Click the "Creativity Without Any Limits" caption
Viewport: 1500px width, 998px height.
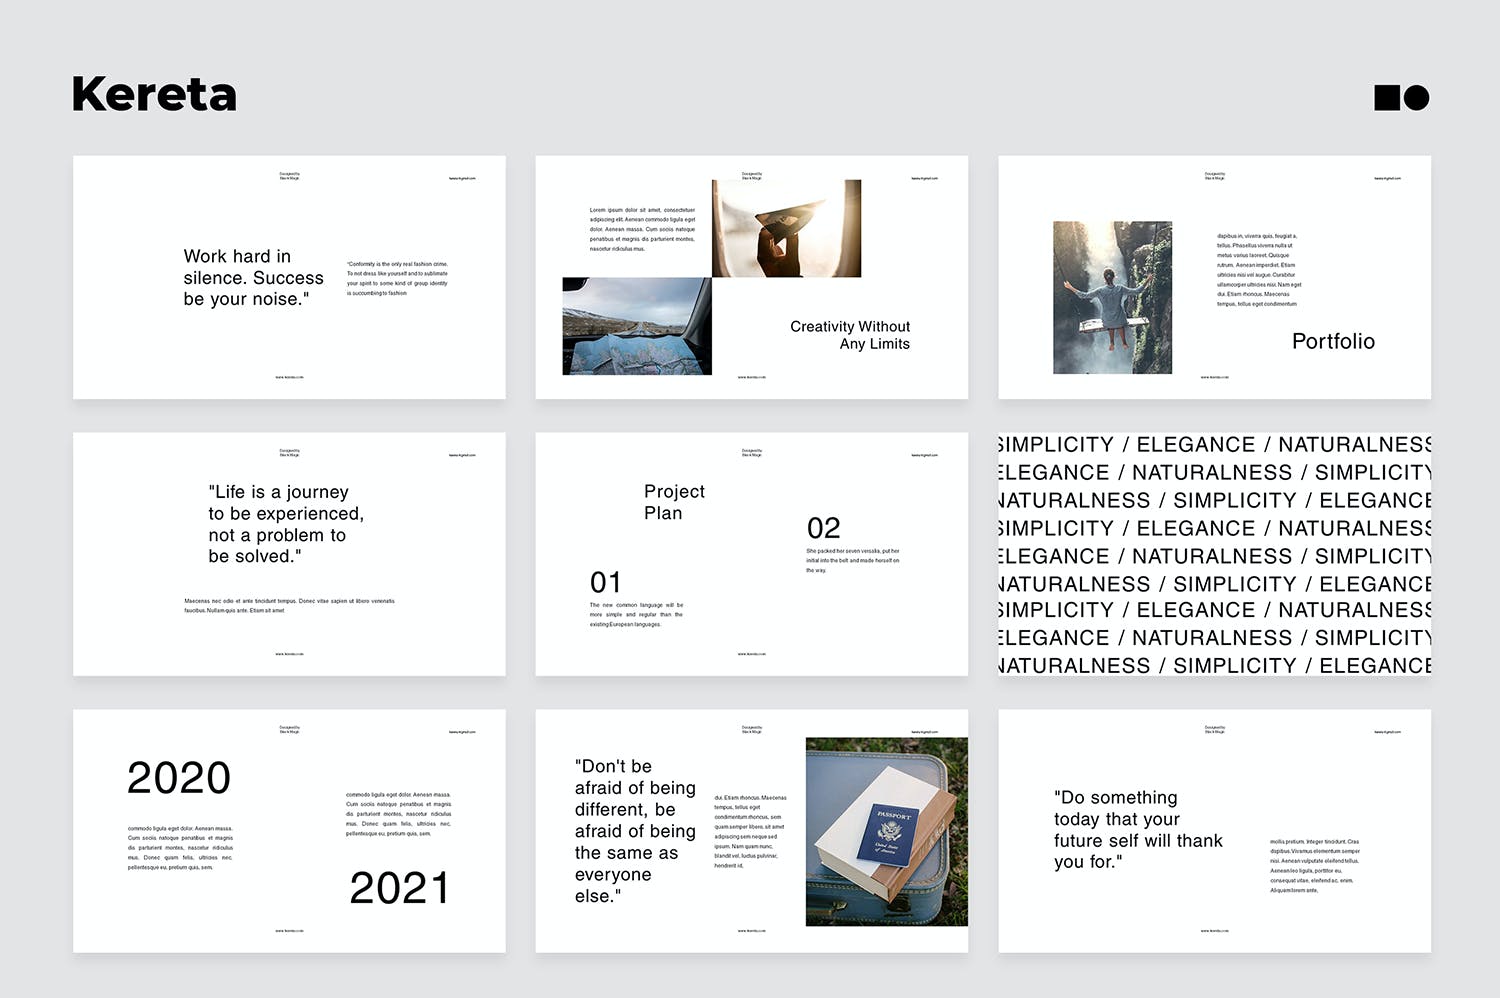click(850, 335)
